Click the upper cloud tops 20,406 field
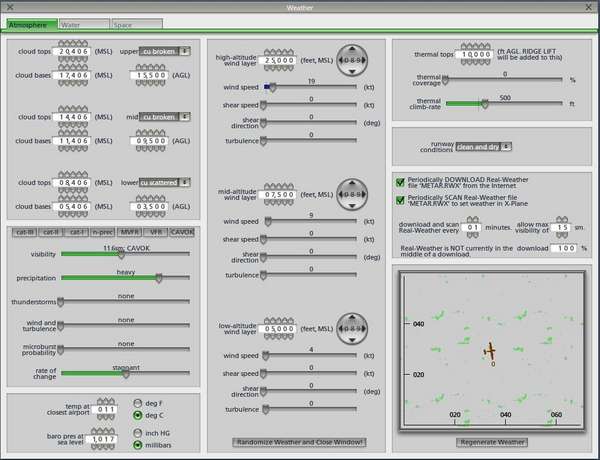 (72, 51)
